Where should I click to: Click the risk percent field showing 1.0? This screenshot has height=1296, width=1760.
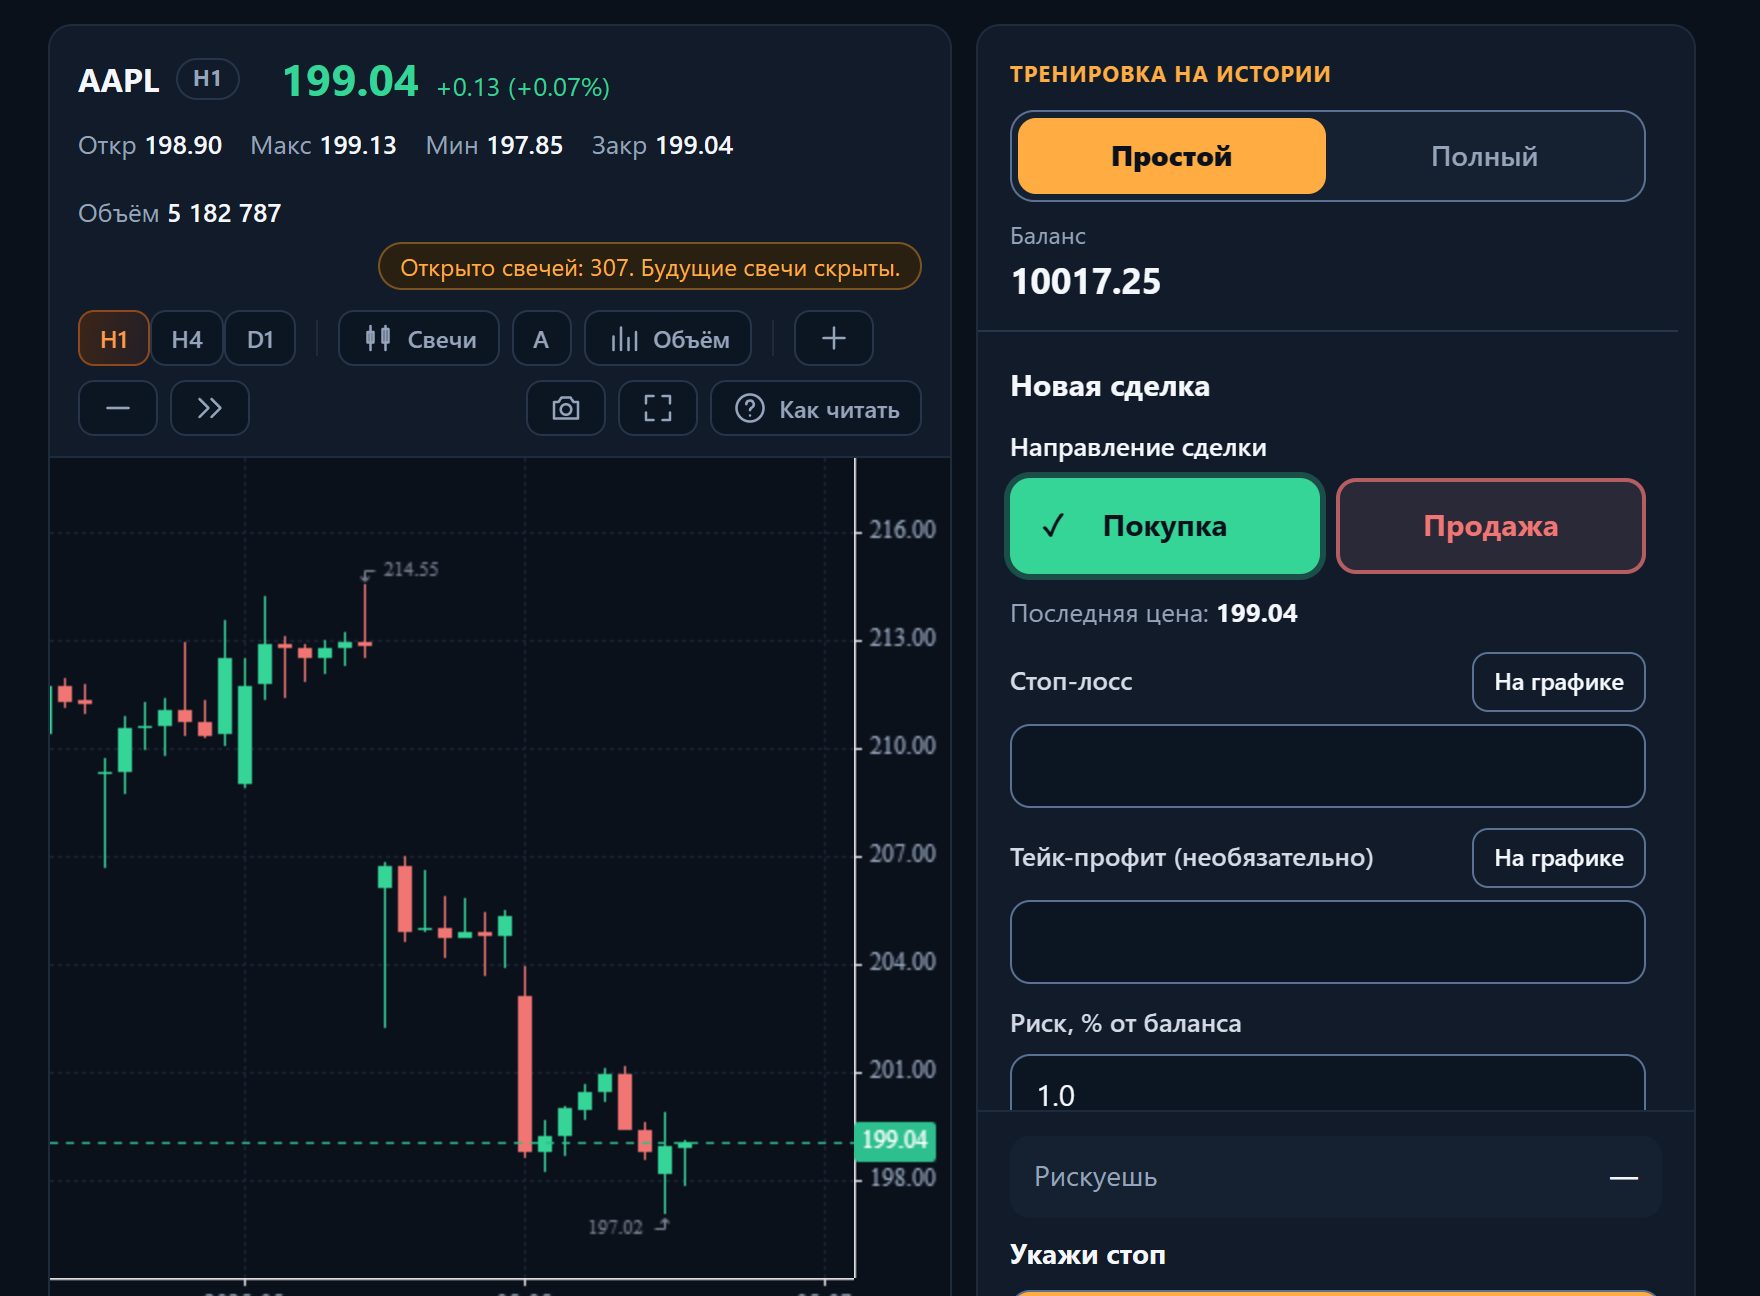pyautogui.click(x=1328, y=1084)
